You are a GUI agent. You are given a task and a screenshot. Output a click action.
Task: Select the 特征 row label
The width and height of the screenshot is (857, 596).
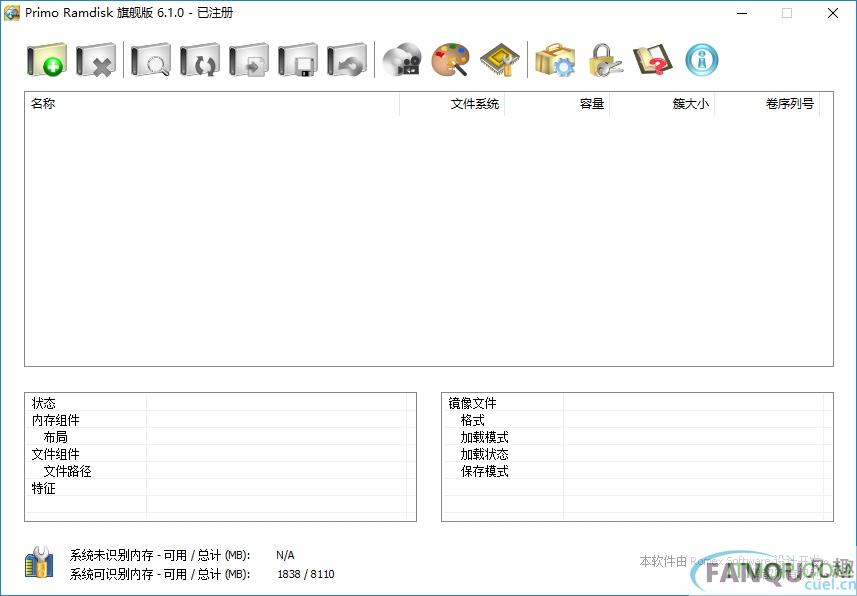click(x=44, y=488)
